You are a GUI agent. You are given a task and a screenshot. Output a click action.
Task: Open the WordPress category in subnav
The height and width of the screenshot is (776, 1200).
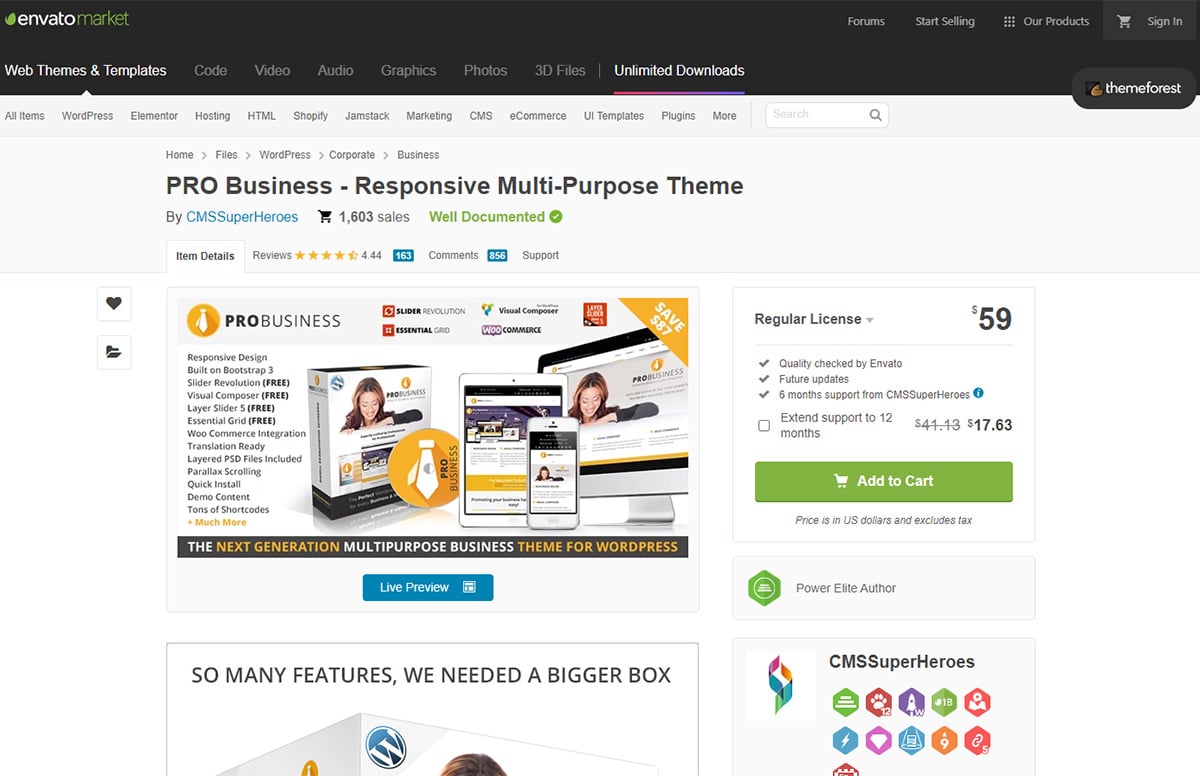point(87,116)
